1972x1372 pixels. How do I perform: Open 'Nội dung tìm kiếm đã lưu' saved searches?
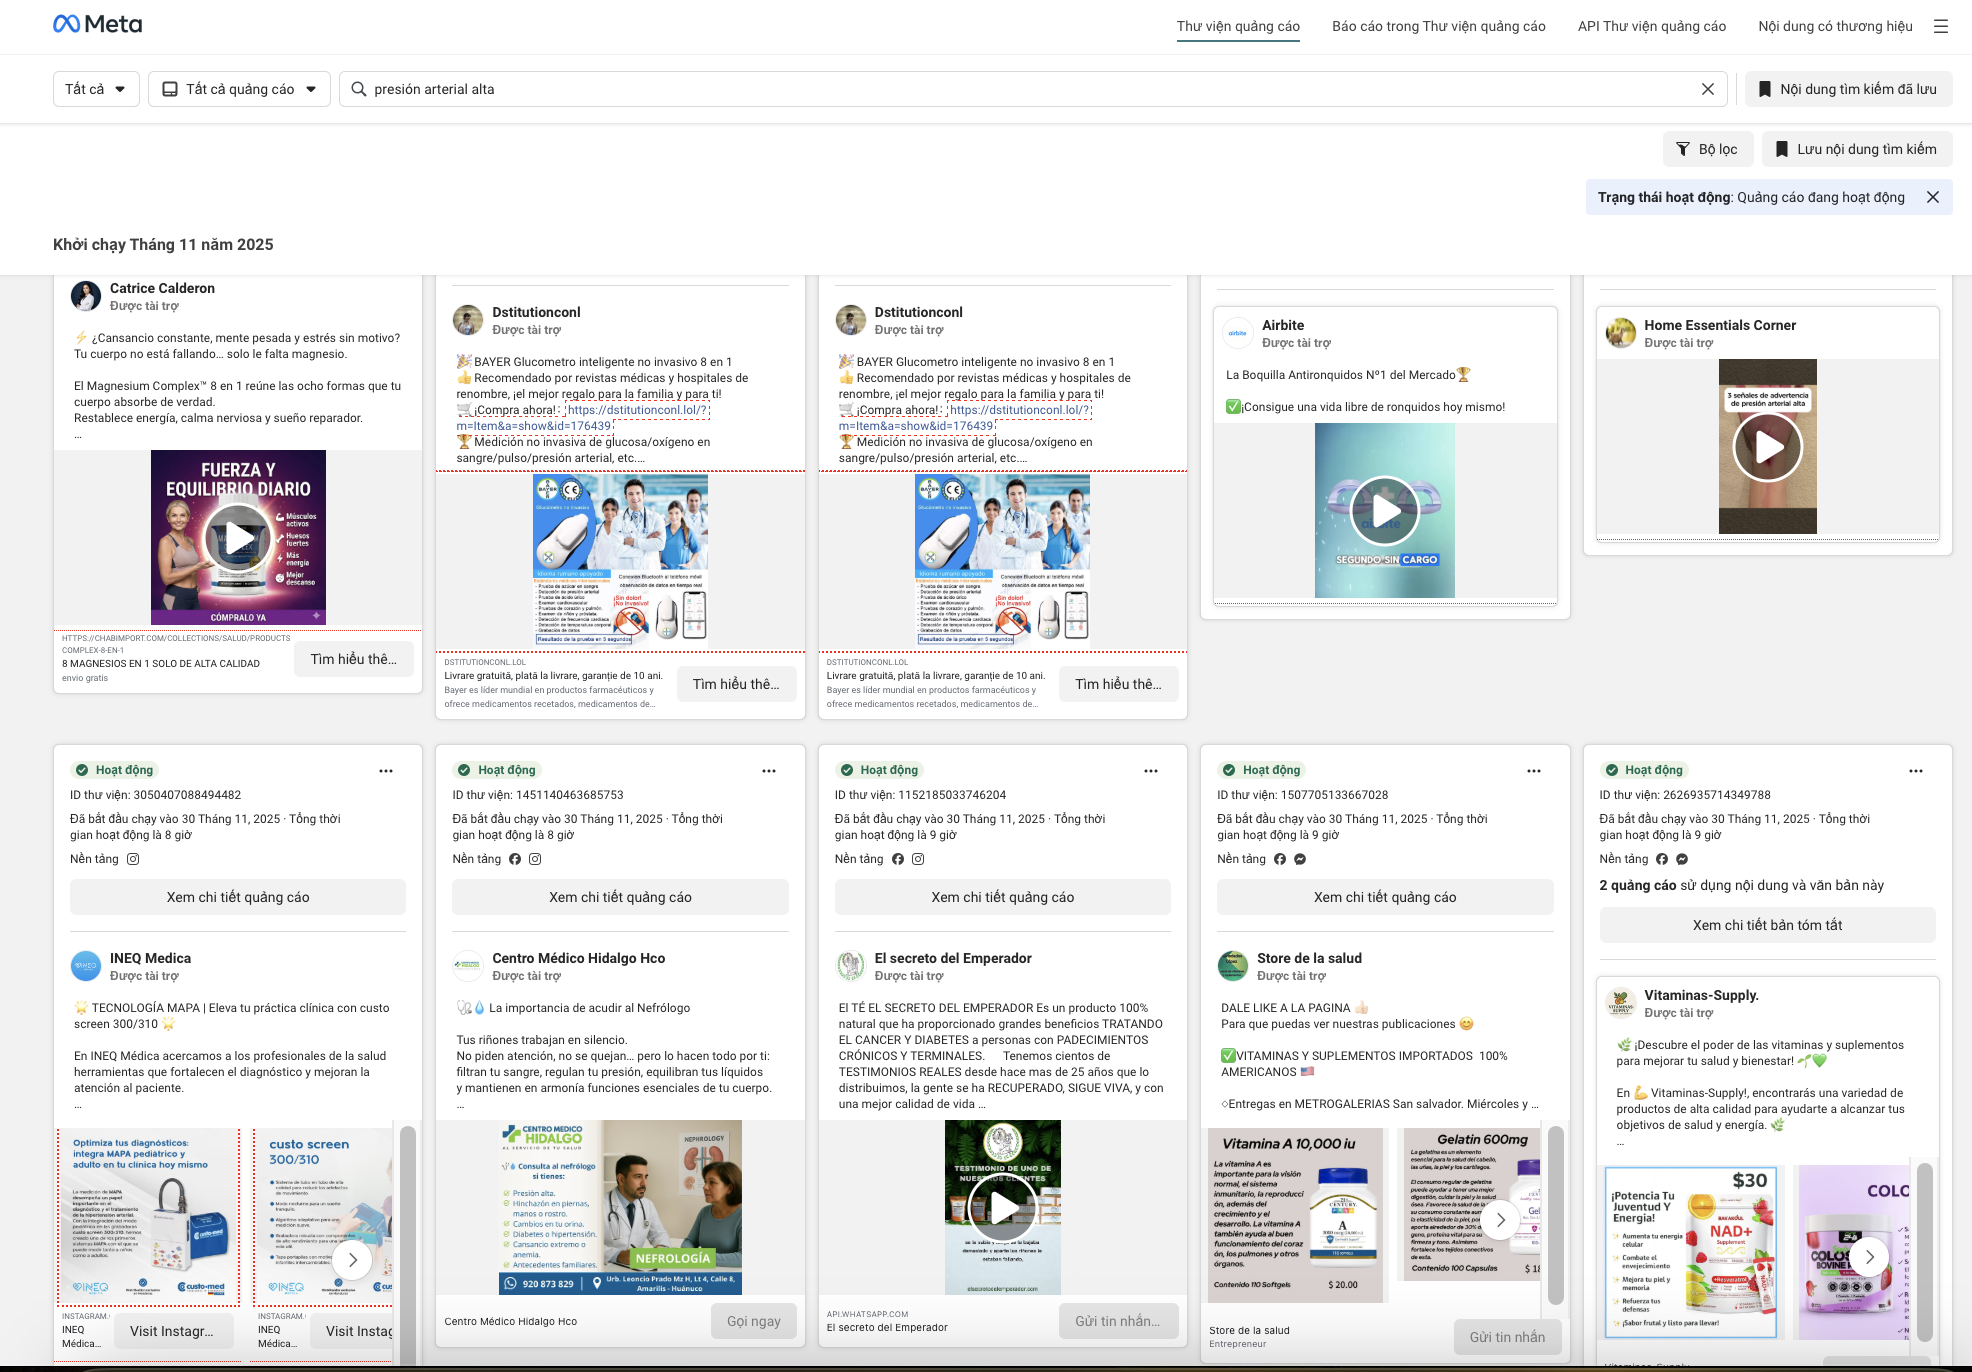coord(1847,89)
